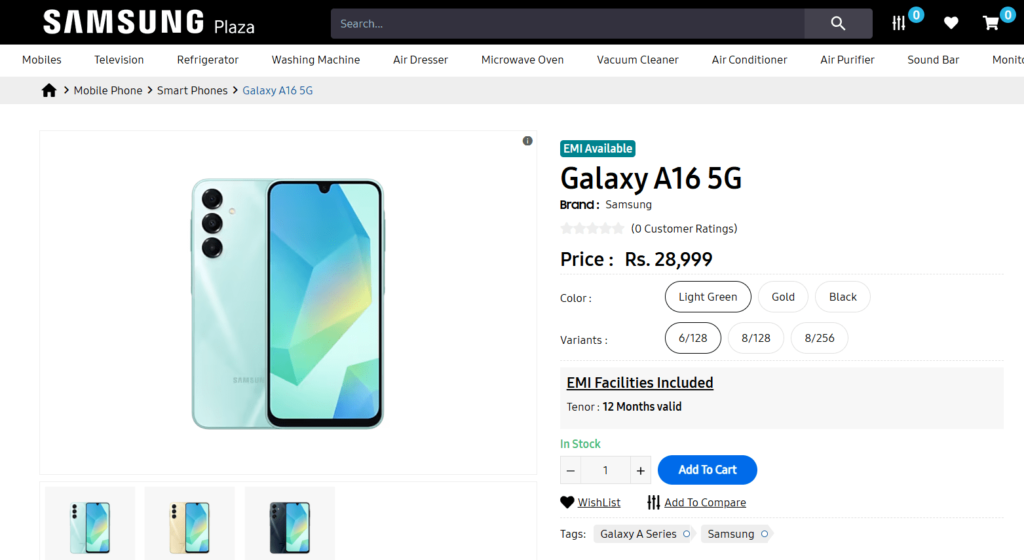The height and width of the screenshot is (560, 1024).
Task: Open the shopping cart icon
Action: [991, 23]
